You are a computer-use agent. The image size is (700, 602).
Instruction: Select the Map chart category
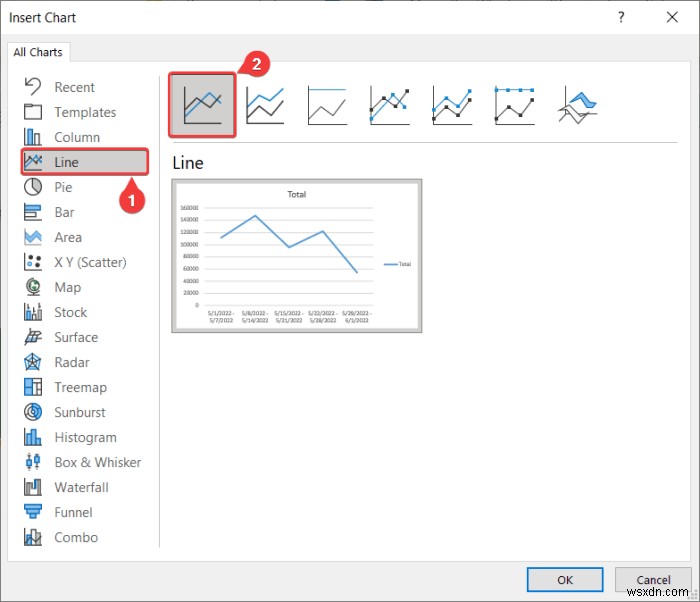(x=84, y=287)
